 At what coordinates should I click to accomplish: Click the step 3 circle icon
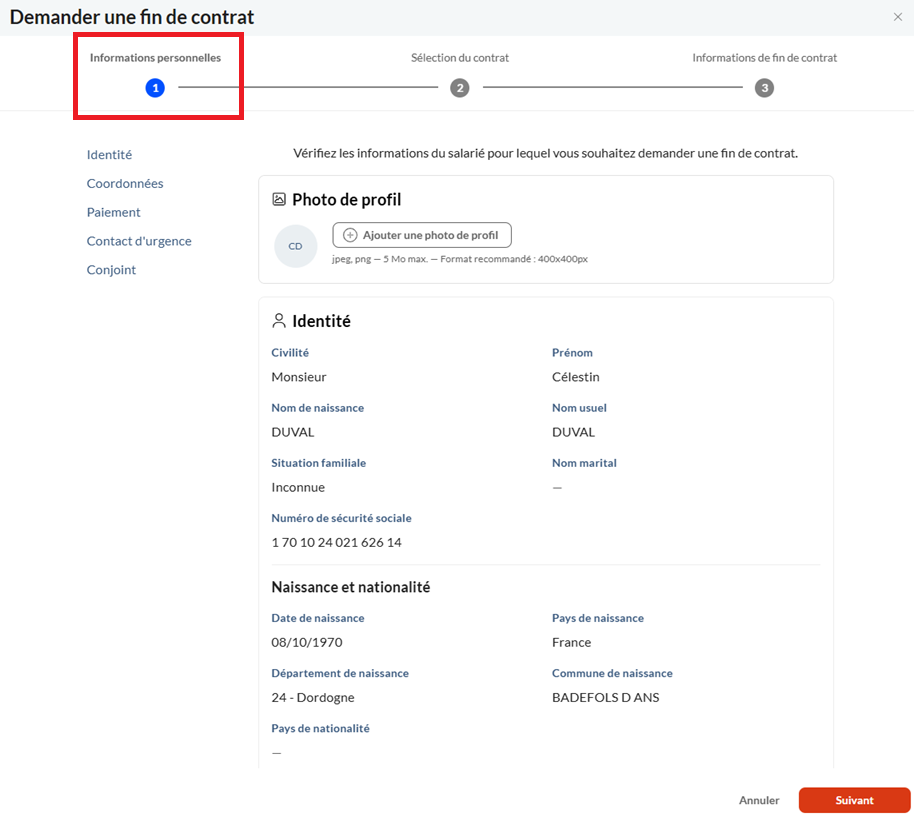(764, 88)
